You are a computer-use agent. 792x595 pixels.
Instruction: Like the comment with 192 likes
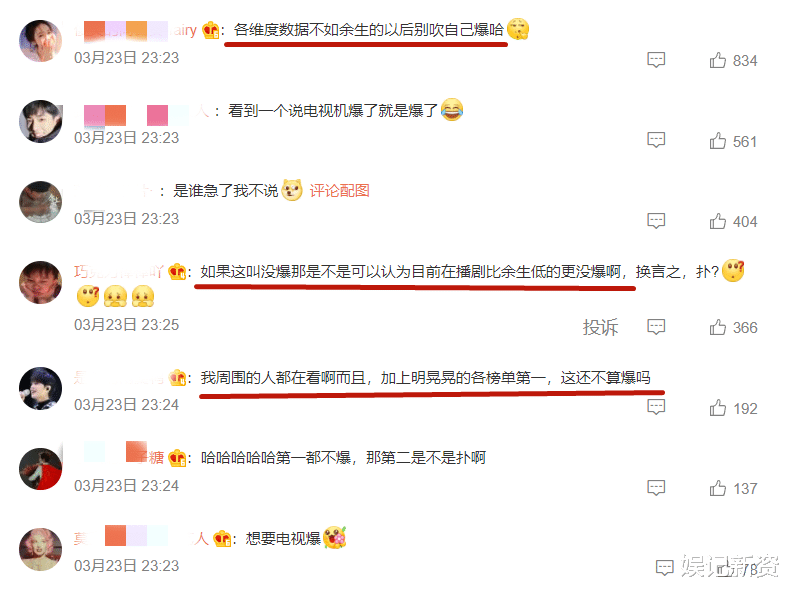(x=717, y=408)
